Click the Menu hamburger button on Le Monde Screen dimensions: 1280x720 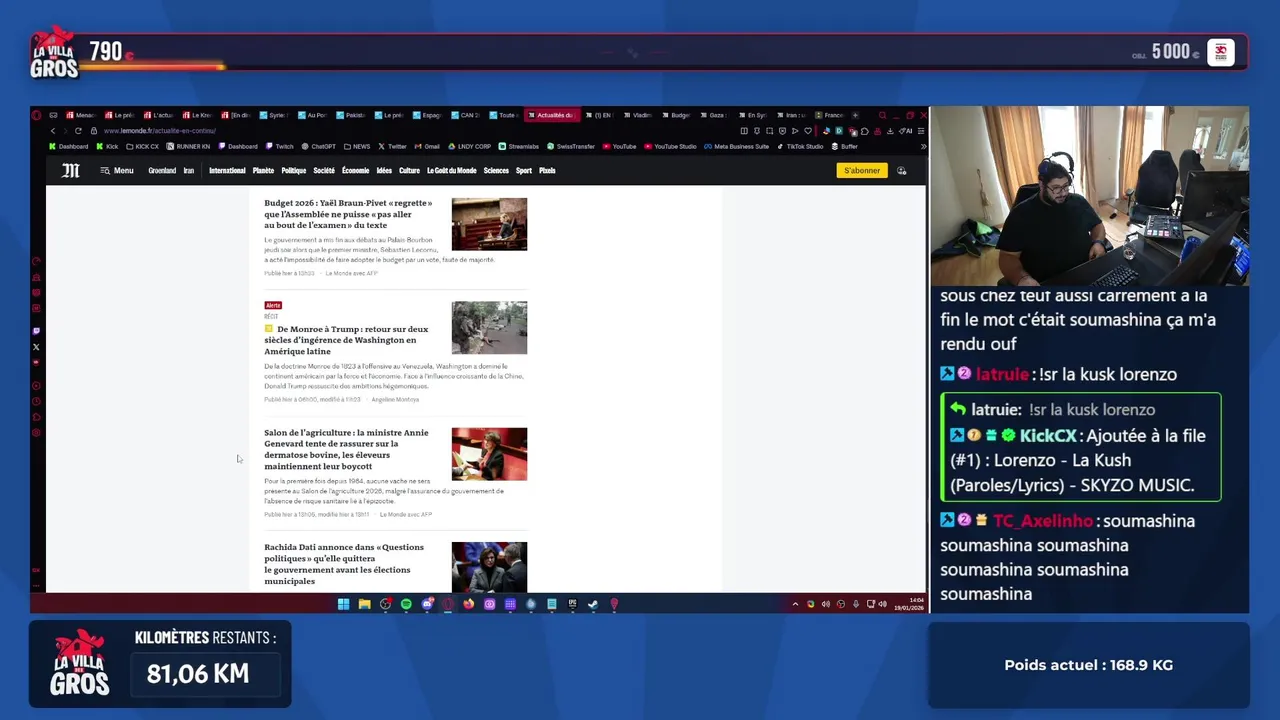coord(117,171)
